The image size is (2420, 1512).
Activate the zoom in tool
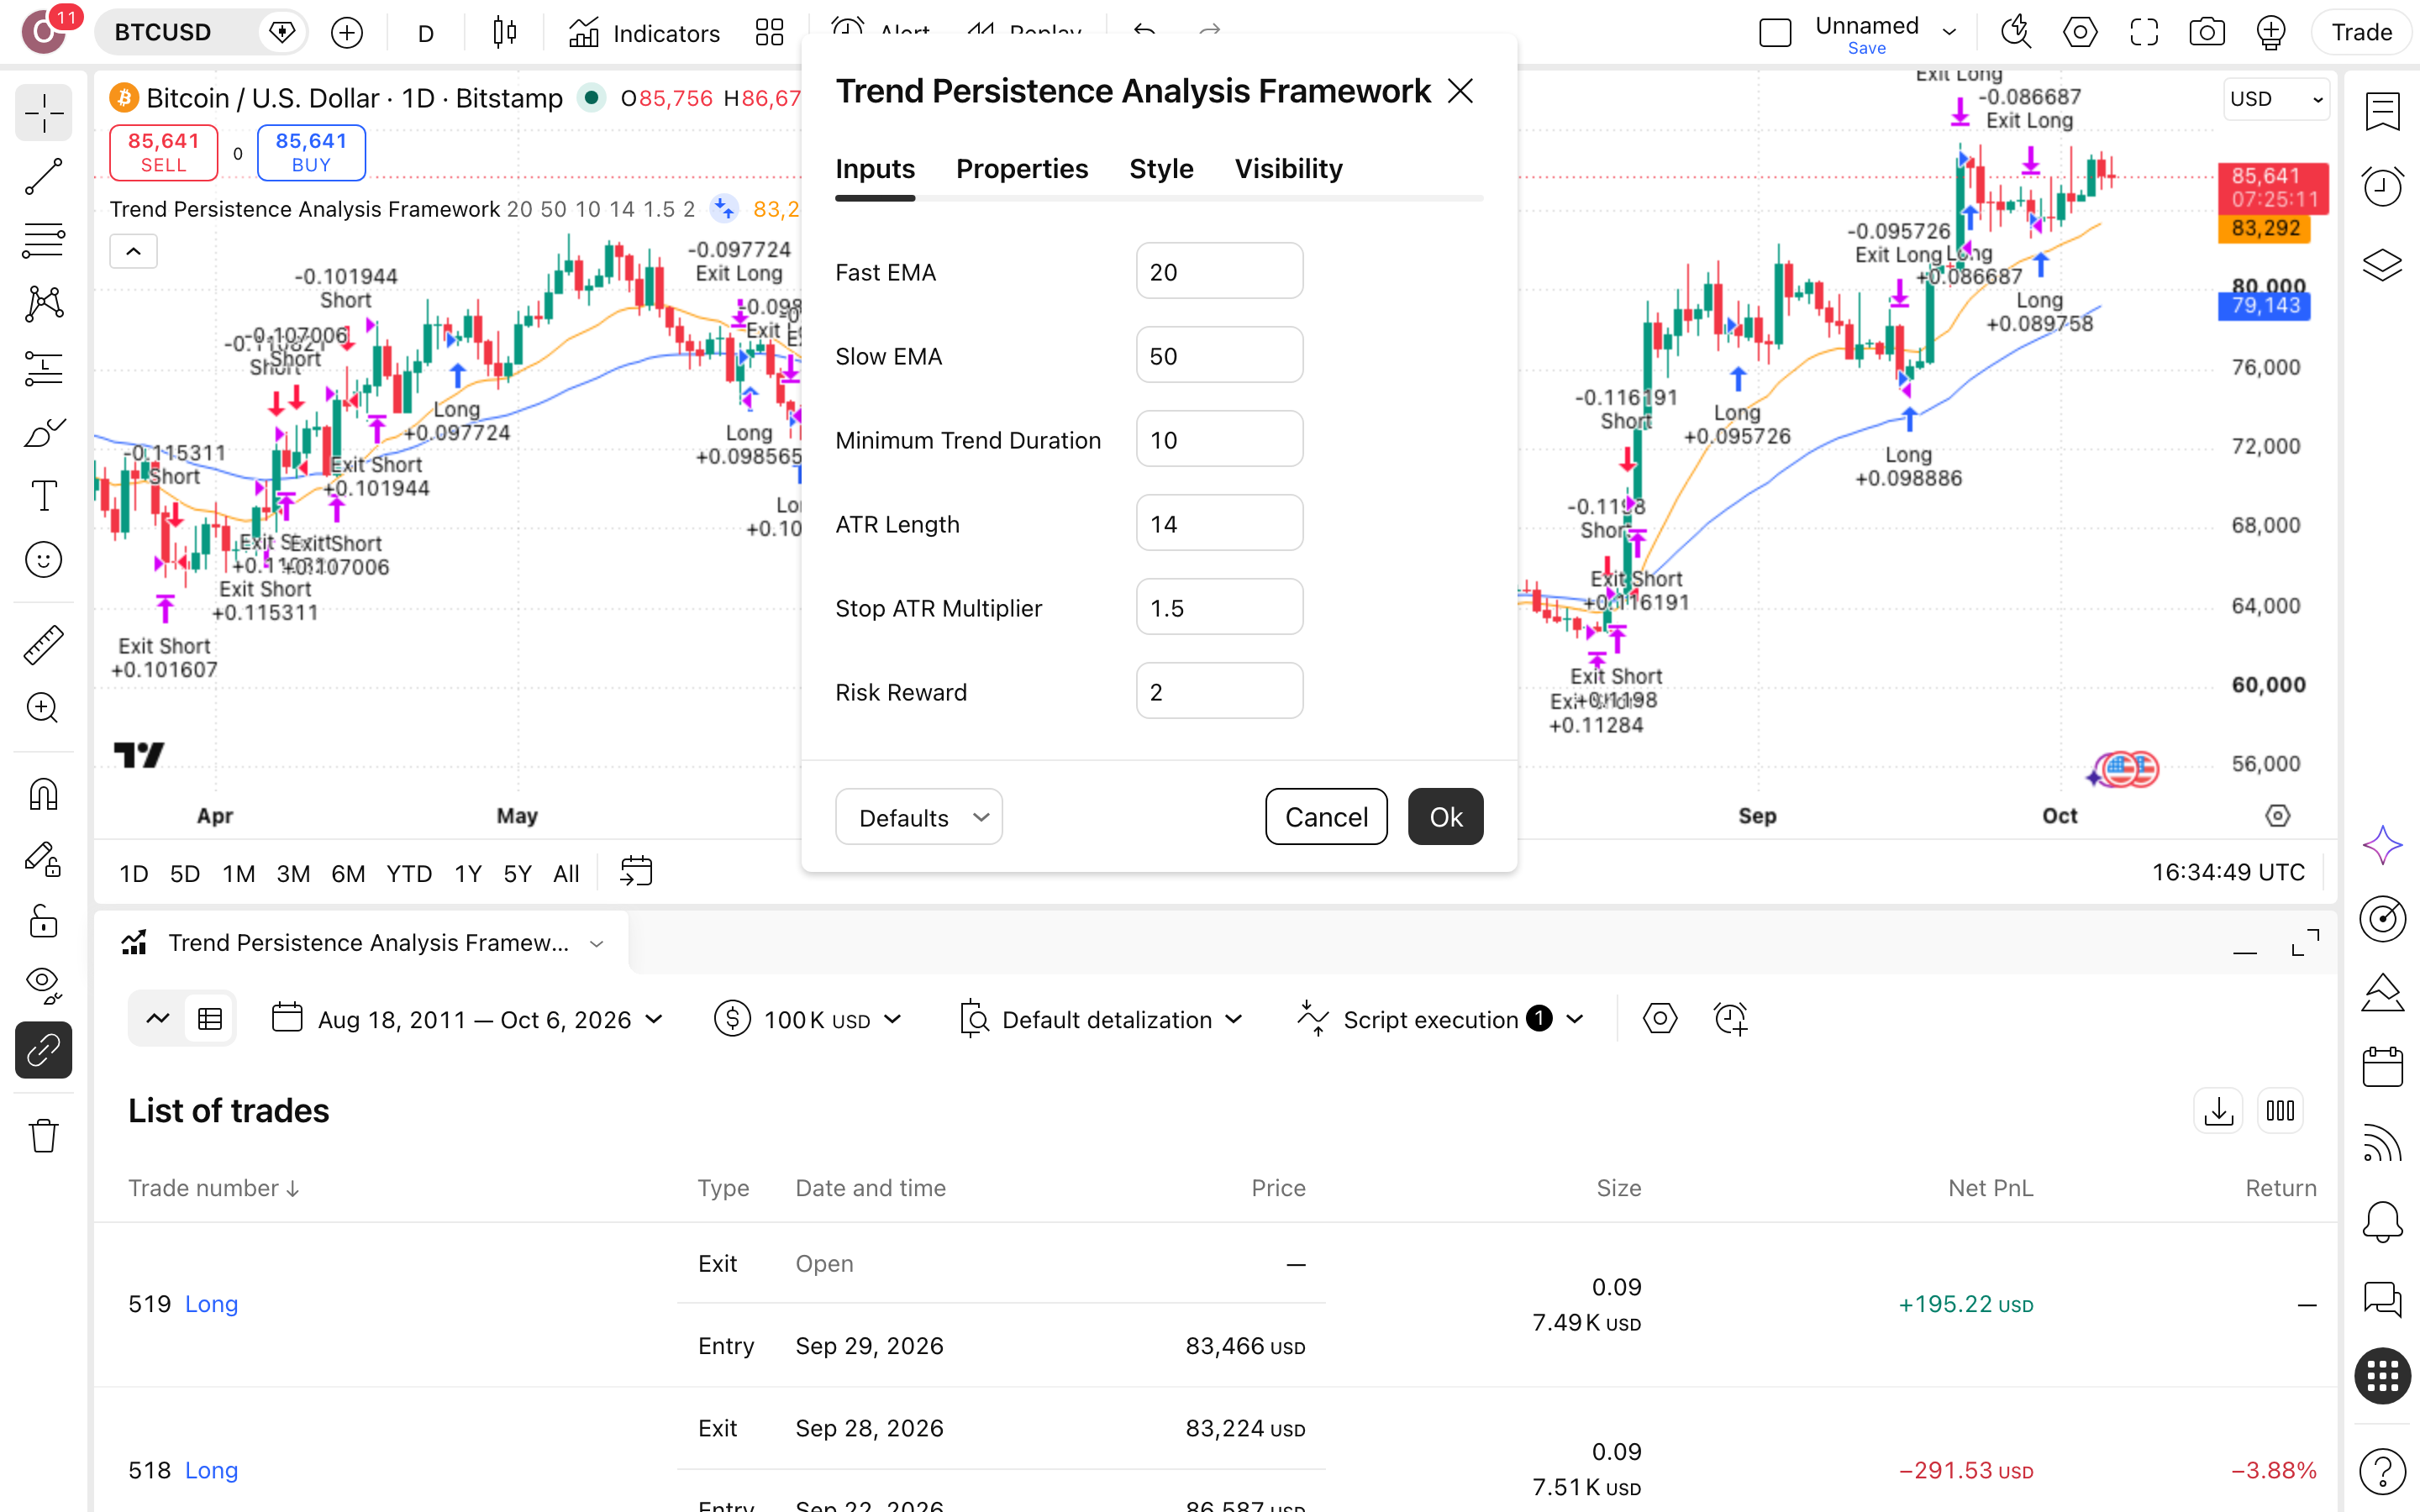click(x=43, y=708)
